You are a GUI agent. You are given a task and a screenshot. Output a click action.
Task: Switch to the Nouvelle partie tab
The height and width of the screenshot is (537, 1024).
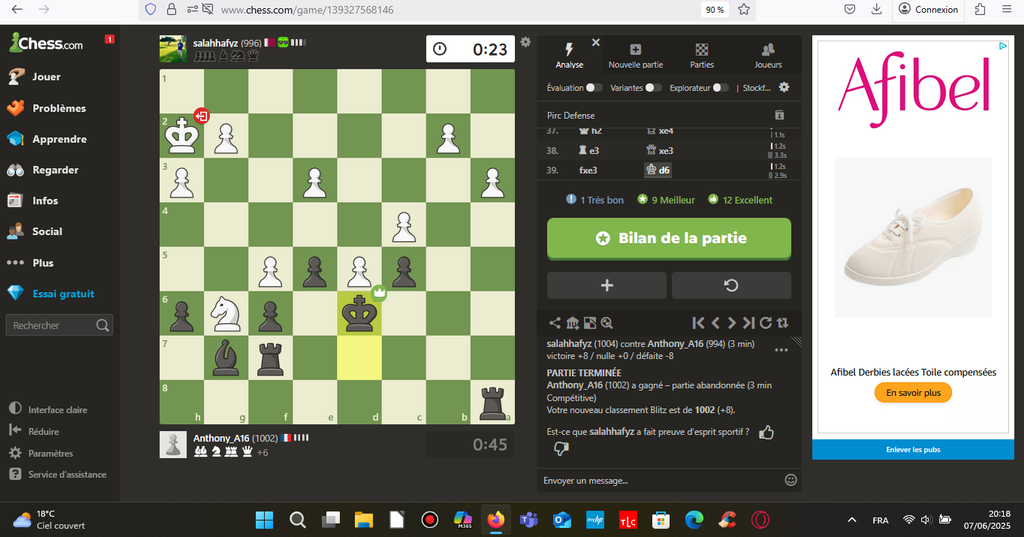tap(636, 56)
